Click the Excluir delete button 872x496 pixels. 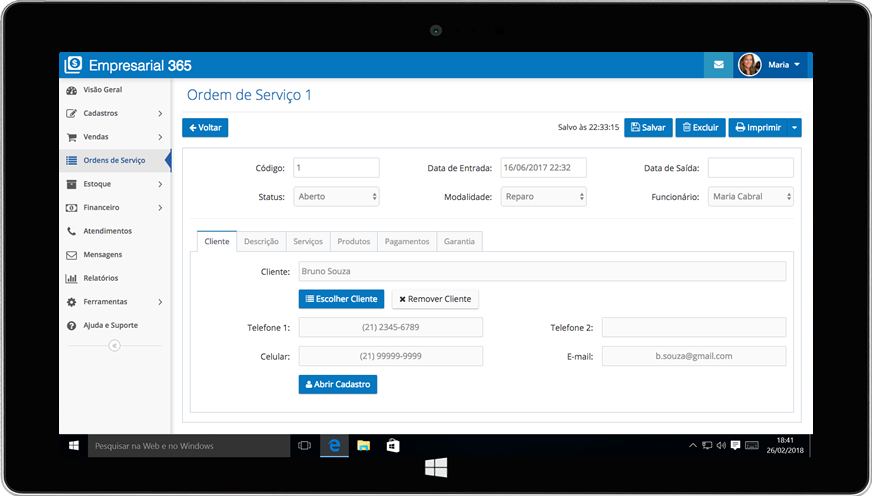coord(700,127)
